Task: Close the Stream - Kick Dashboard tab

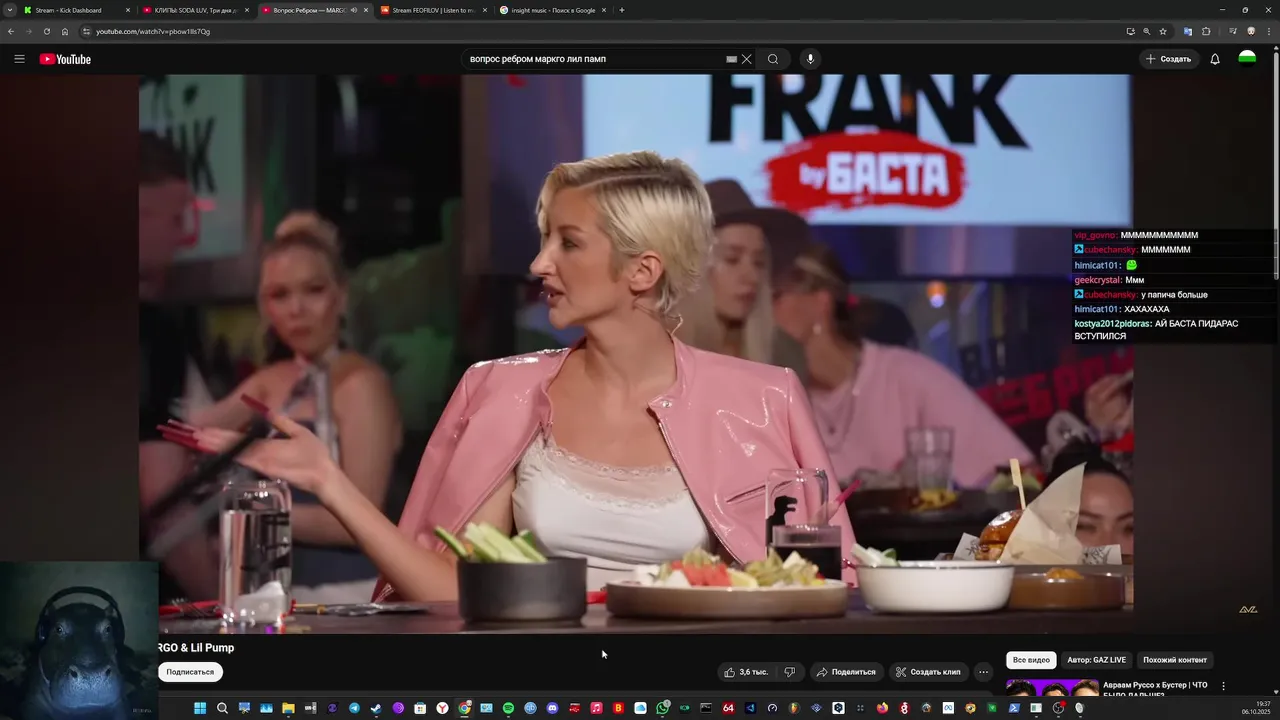Action: point(128,10)
